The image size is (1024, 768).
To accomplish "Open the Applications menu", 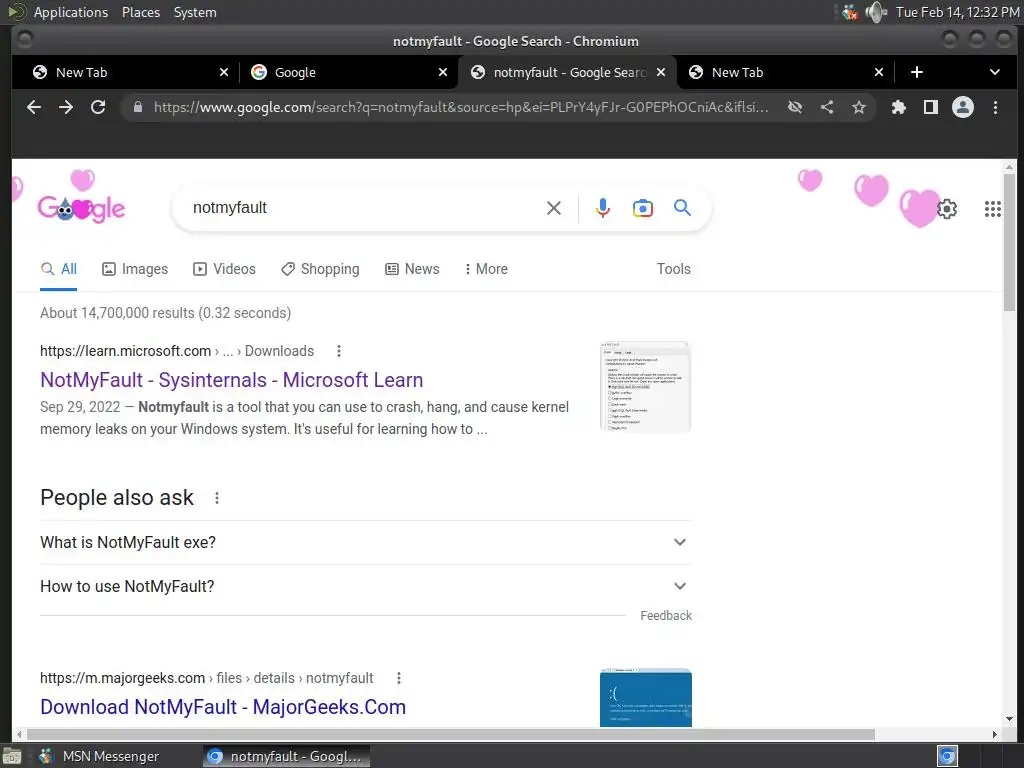I will pos(71,12).
